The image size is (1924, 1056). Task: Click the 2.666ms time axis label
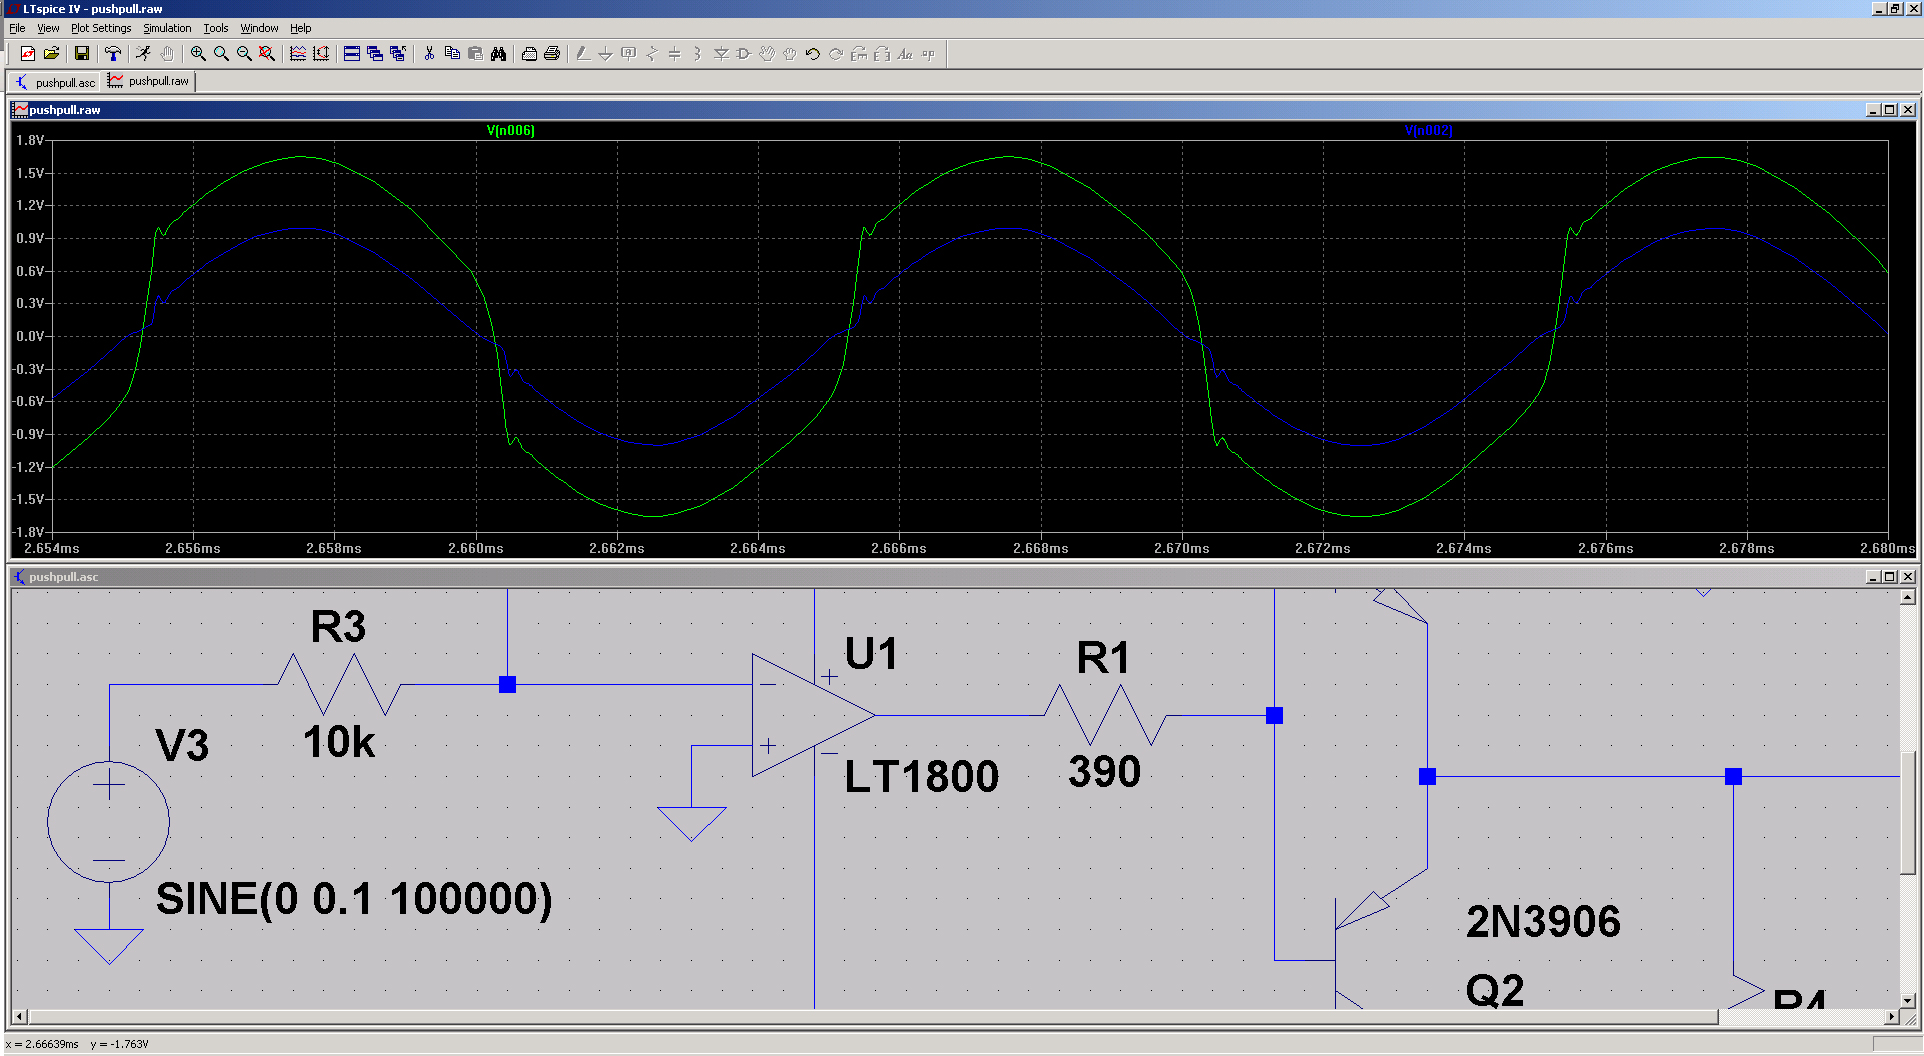(899, 548)
